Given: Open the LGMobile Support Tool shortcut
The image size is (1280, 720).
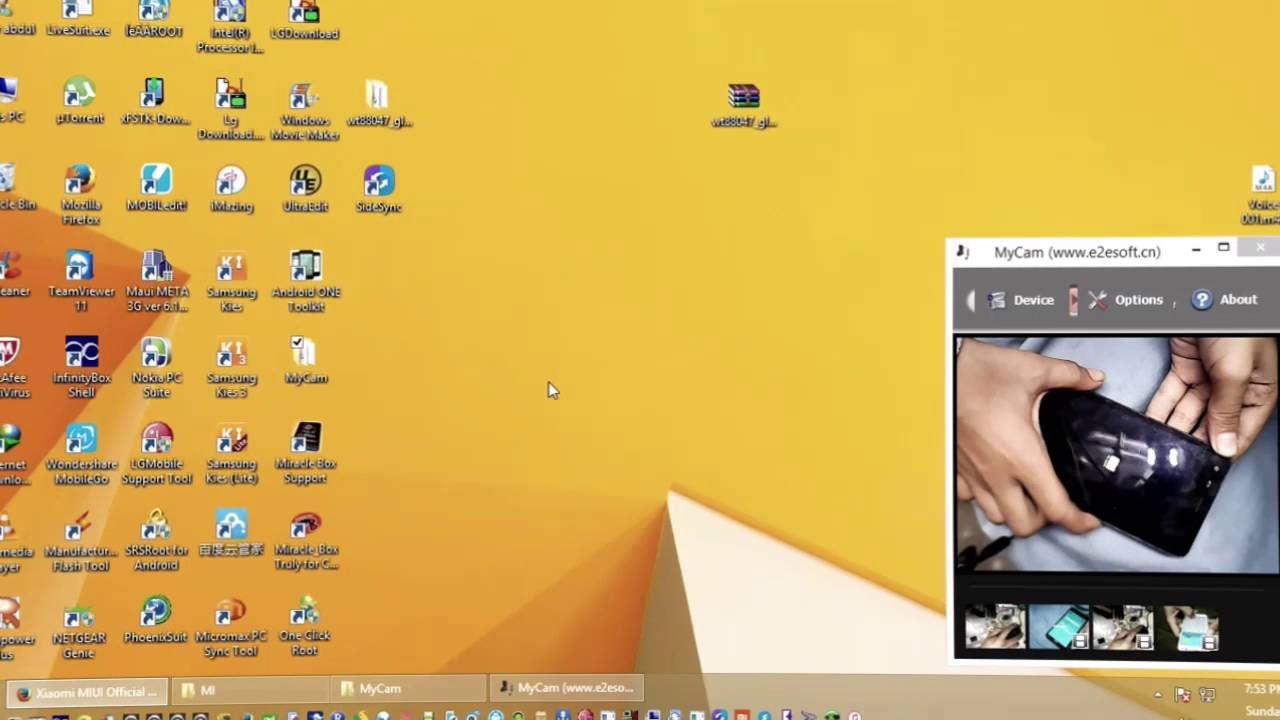Looking at the screenshot, I should pos(156,455).
